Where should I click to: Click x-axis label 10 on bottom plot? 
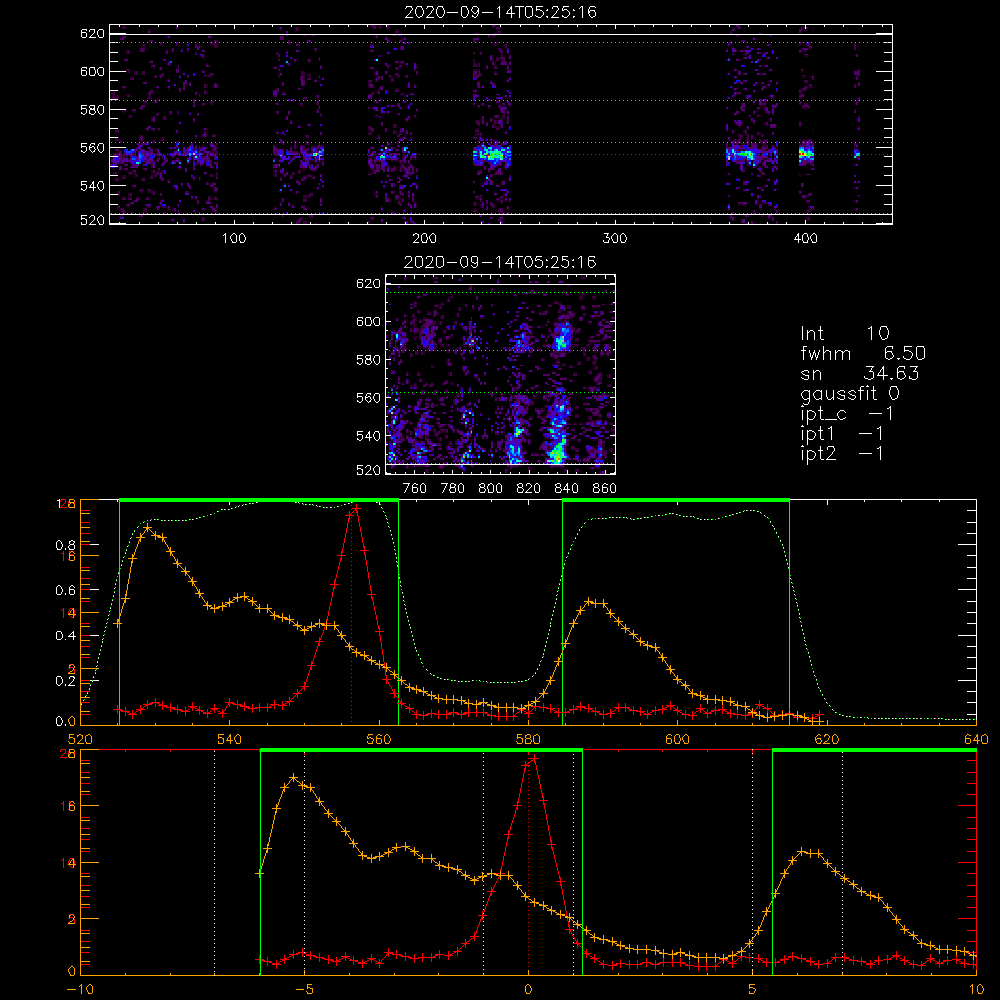tap(976, 990)
